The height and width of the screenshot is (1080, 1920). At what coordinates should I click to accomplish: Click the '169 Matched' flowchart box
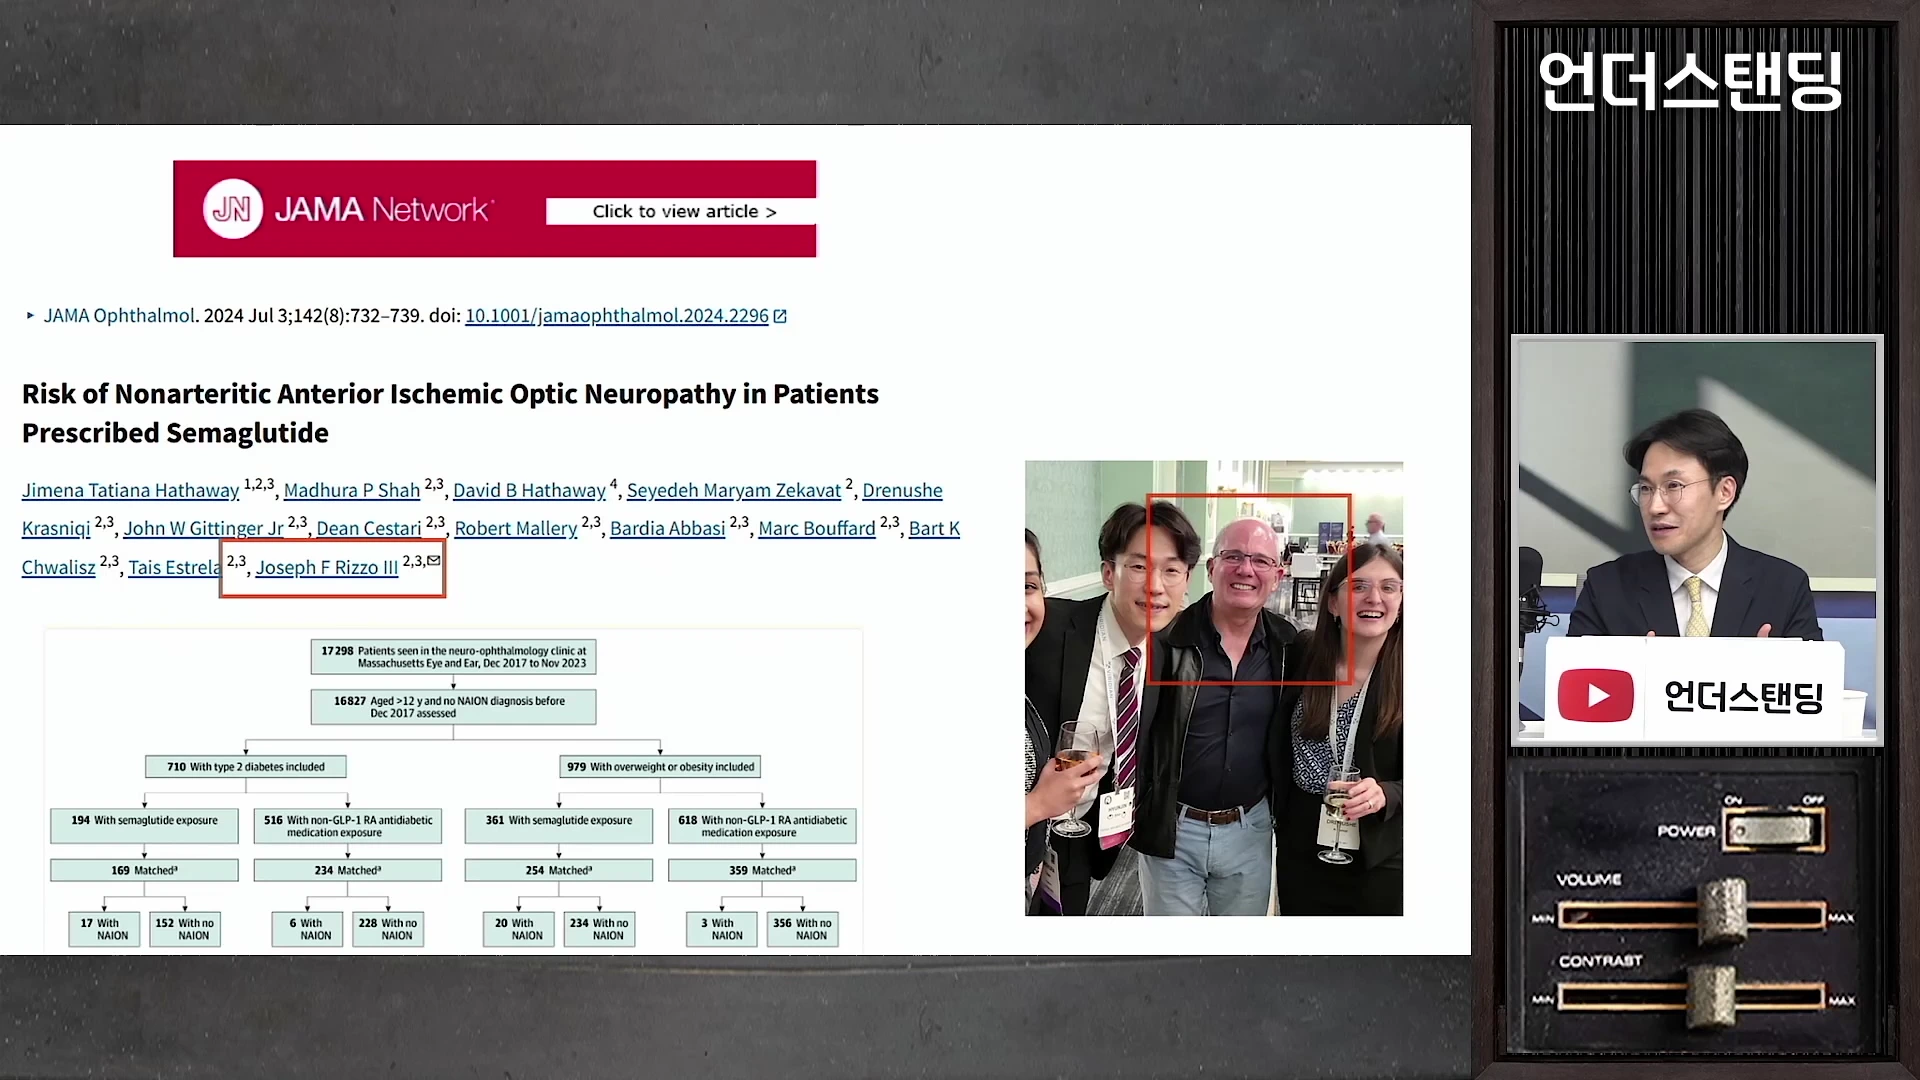144,870
